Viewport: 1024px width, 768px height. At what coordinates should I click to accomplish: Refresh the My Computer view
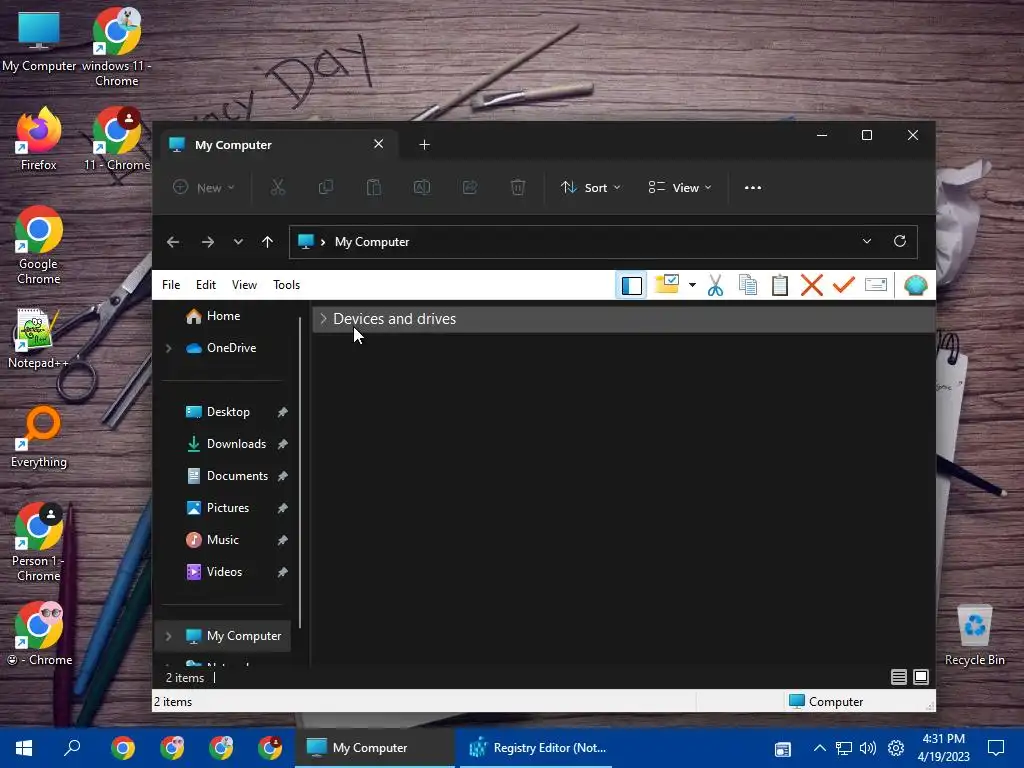tap(900, 241)
